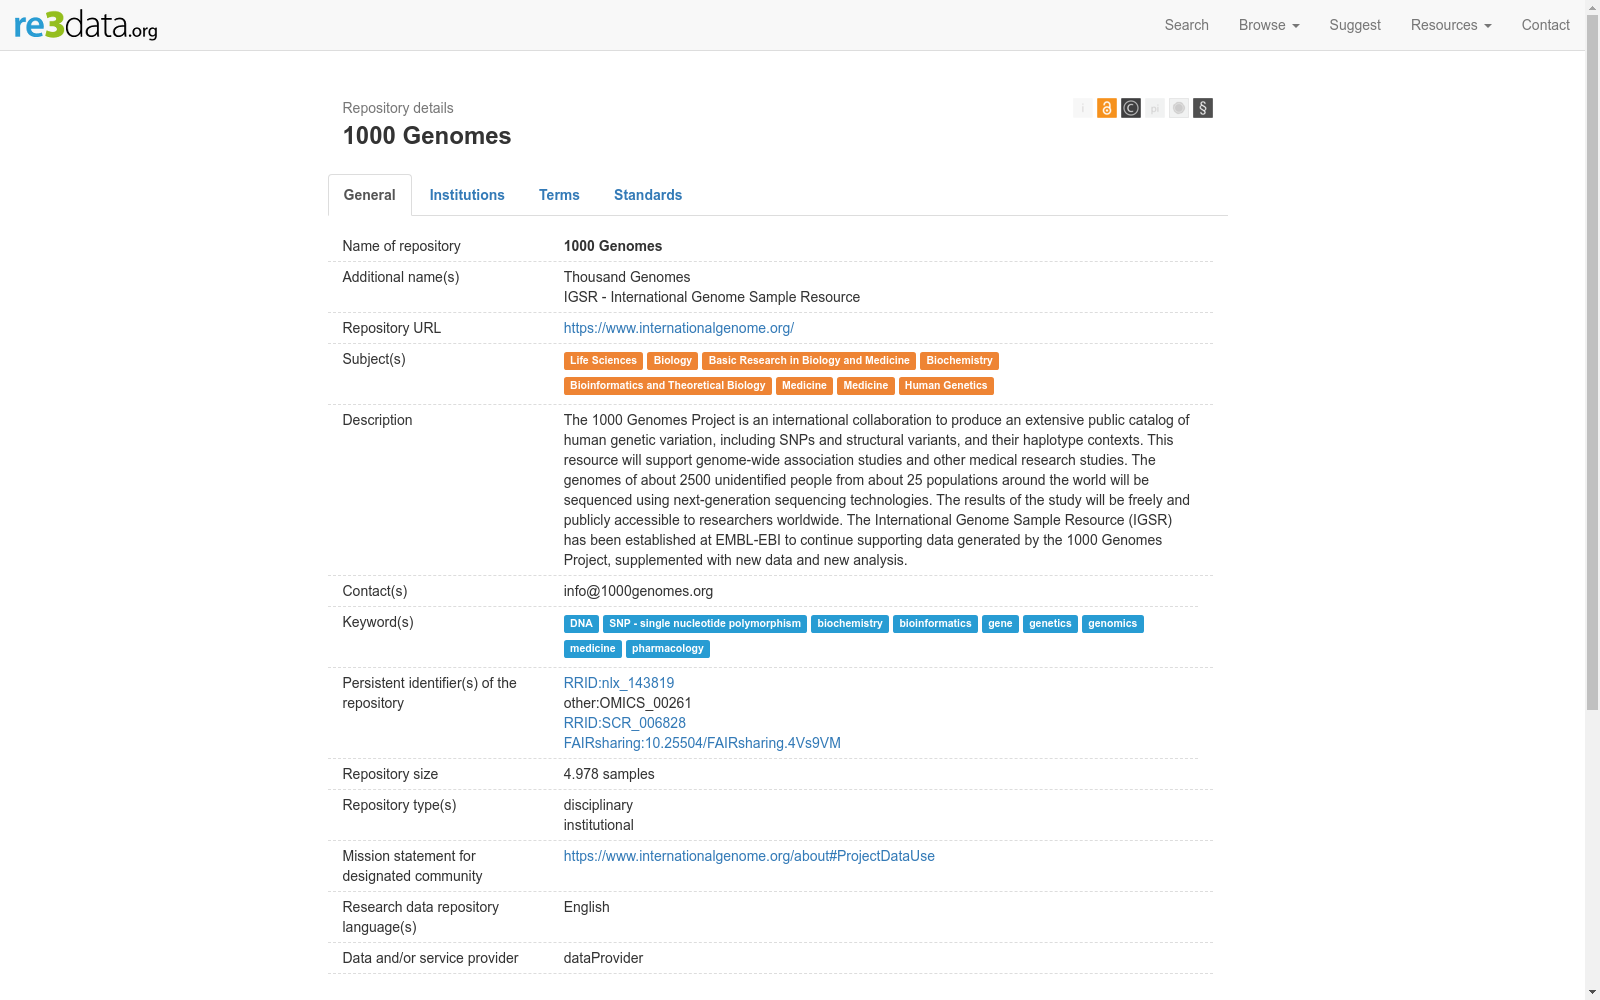This screenshot has width=1600, height=1000.
Task: Open the Contact page
Action: tap(1546, 25)
